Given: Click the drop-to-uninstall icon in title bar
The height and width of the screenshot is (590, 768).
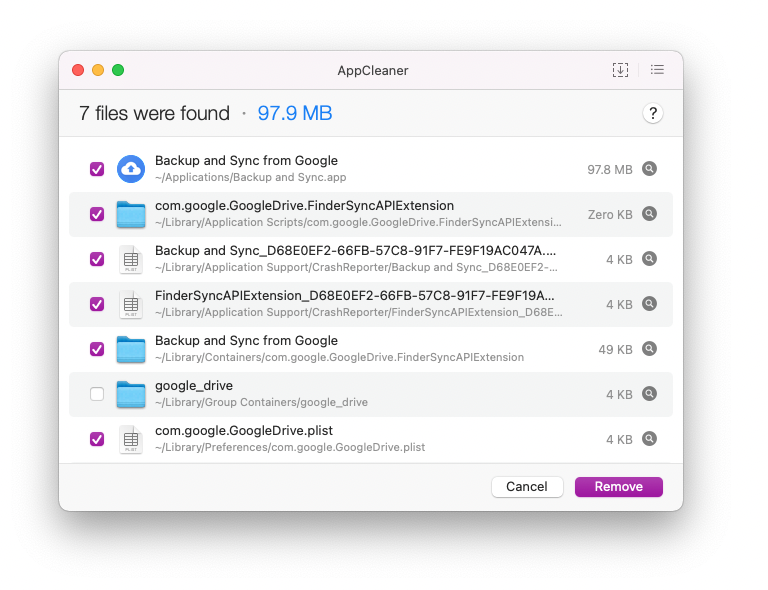Looking at the screenshot, I should click(x=620, y=70).
